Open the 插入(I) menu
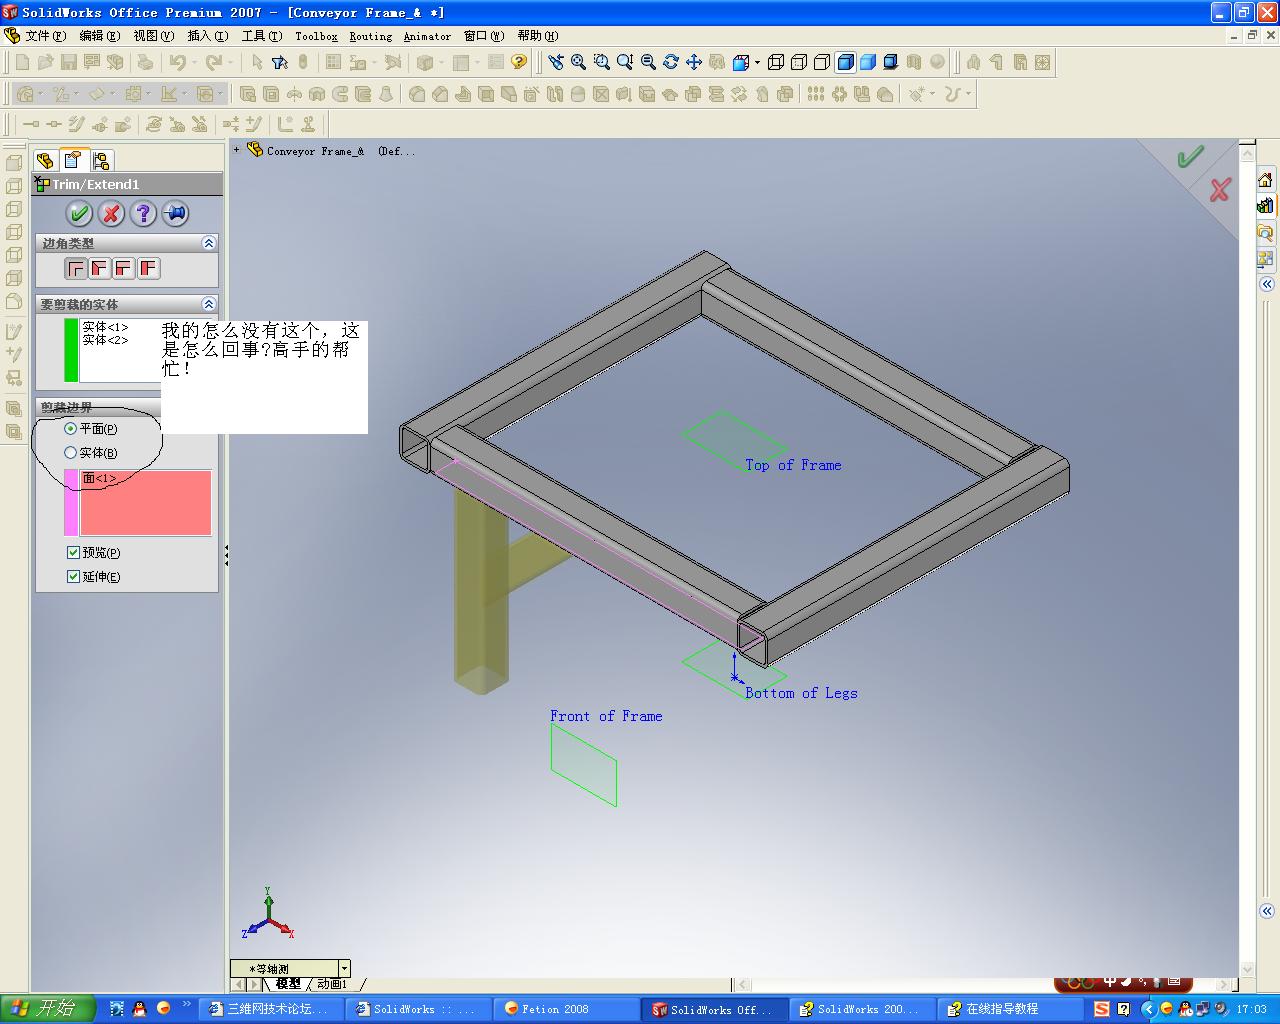The image size is (1280, 1024). [207, 36]
